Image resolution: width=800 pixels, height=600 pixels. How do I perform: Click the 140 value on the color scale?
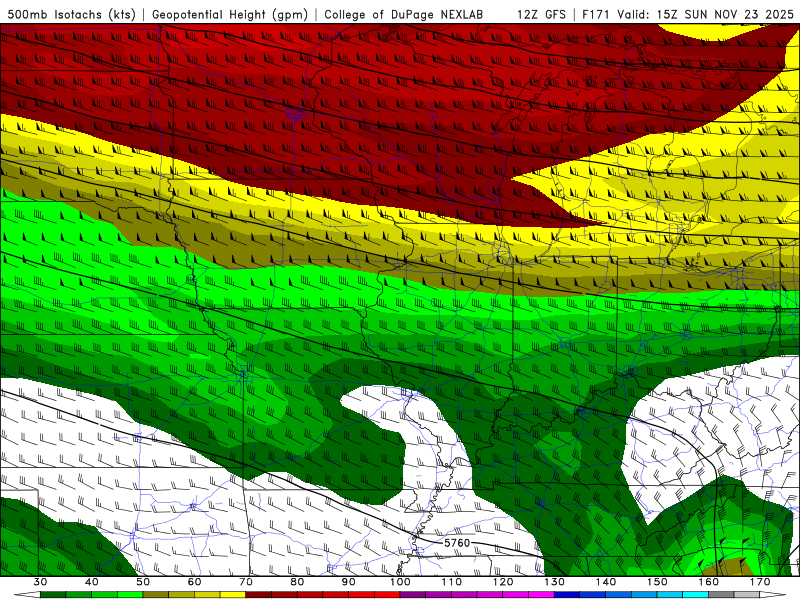[606, 582]
